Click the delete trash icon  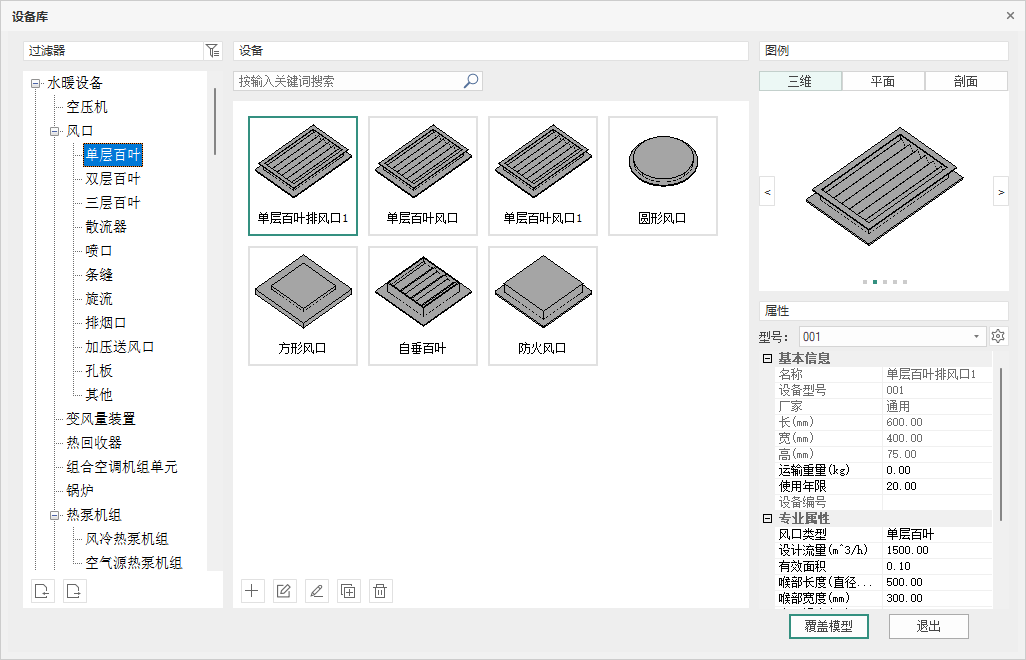tap(380, 591)
